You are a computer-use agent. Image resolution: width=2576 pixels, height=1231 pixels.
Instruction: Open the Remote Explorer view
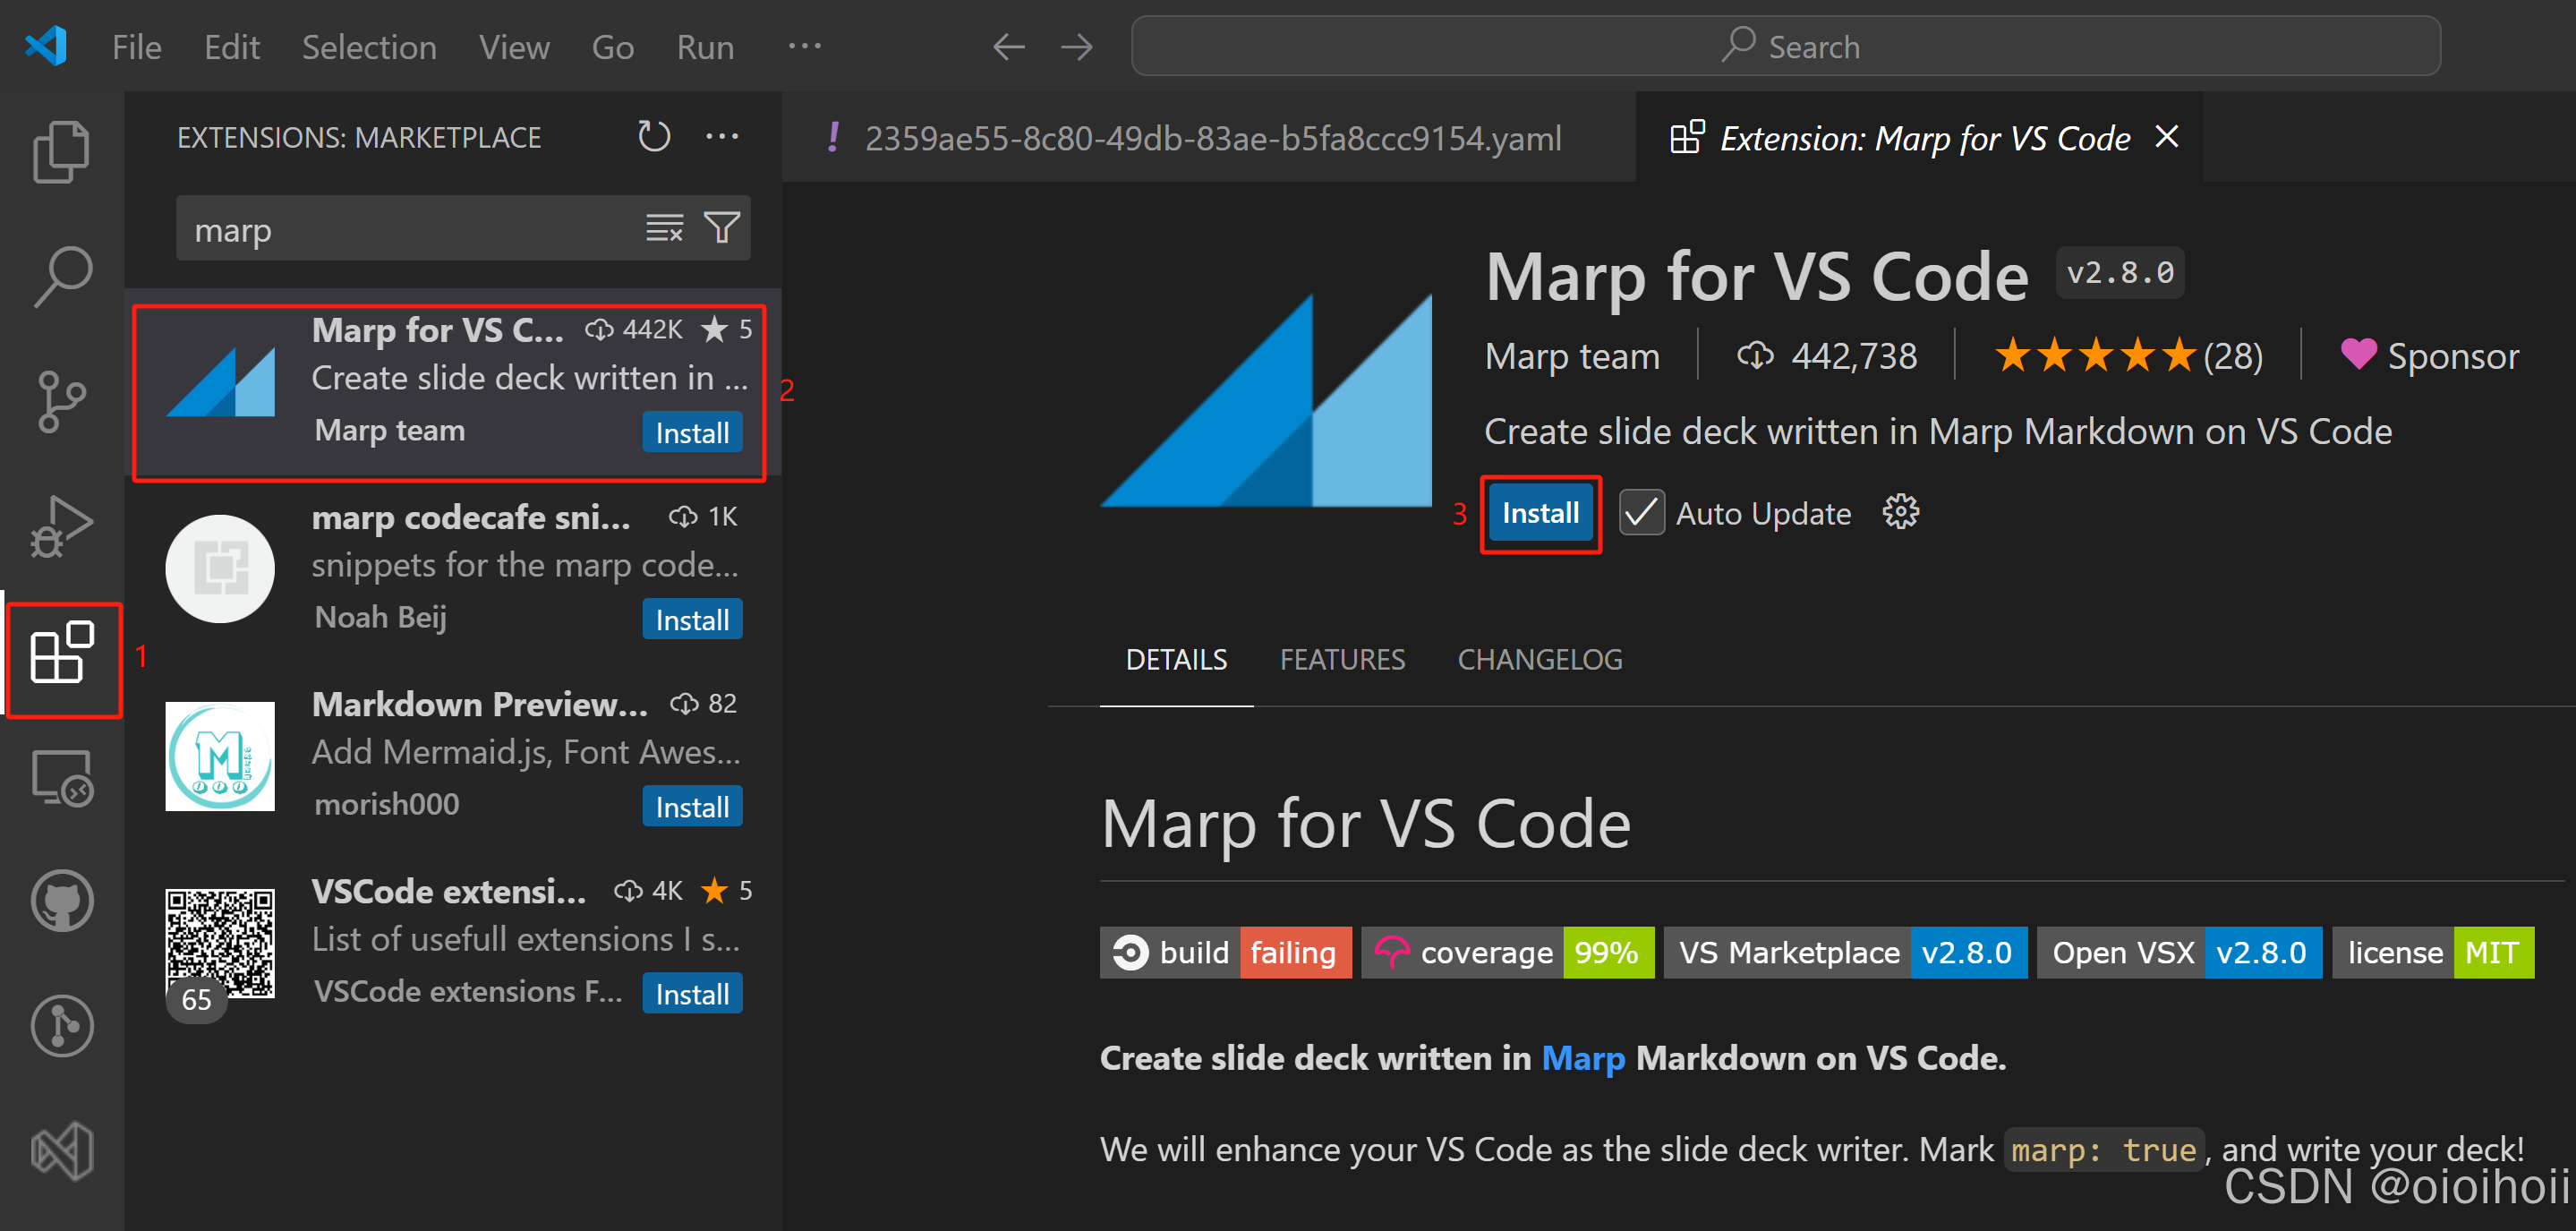(x=61, y=777)
